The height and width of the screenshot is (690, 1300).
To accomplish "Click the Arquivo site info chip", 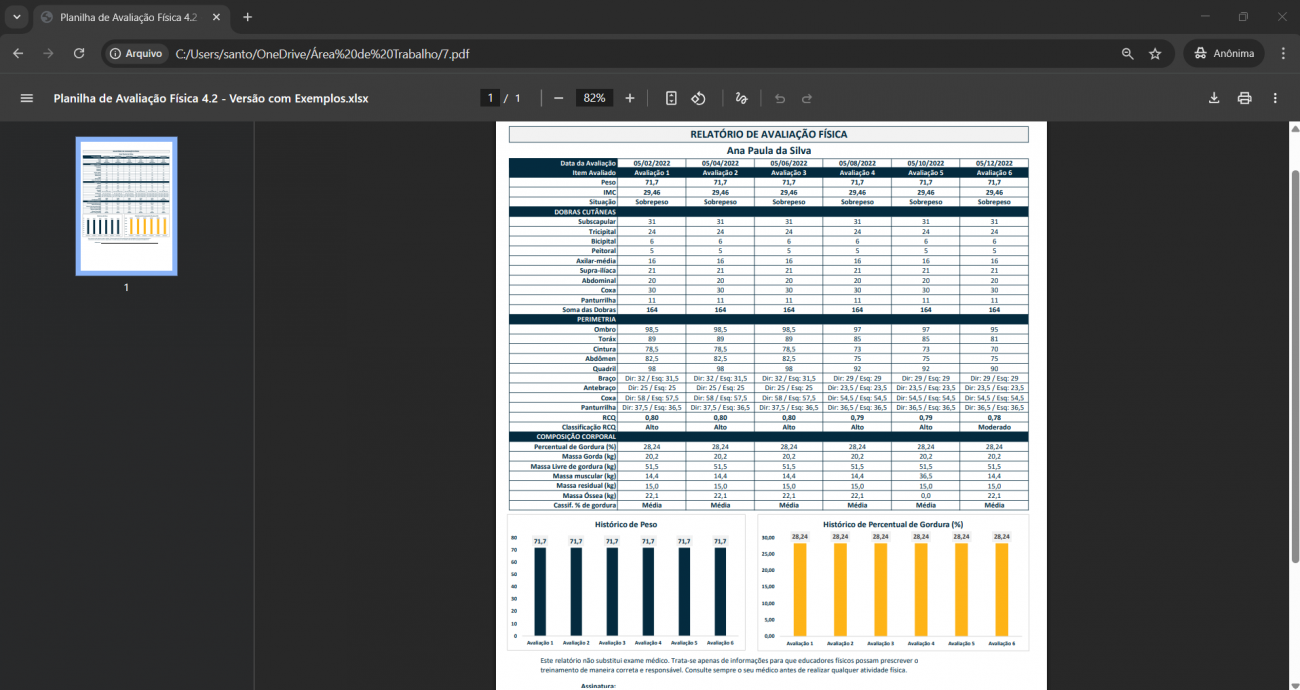I will point(136,54).
